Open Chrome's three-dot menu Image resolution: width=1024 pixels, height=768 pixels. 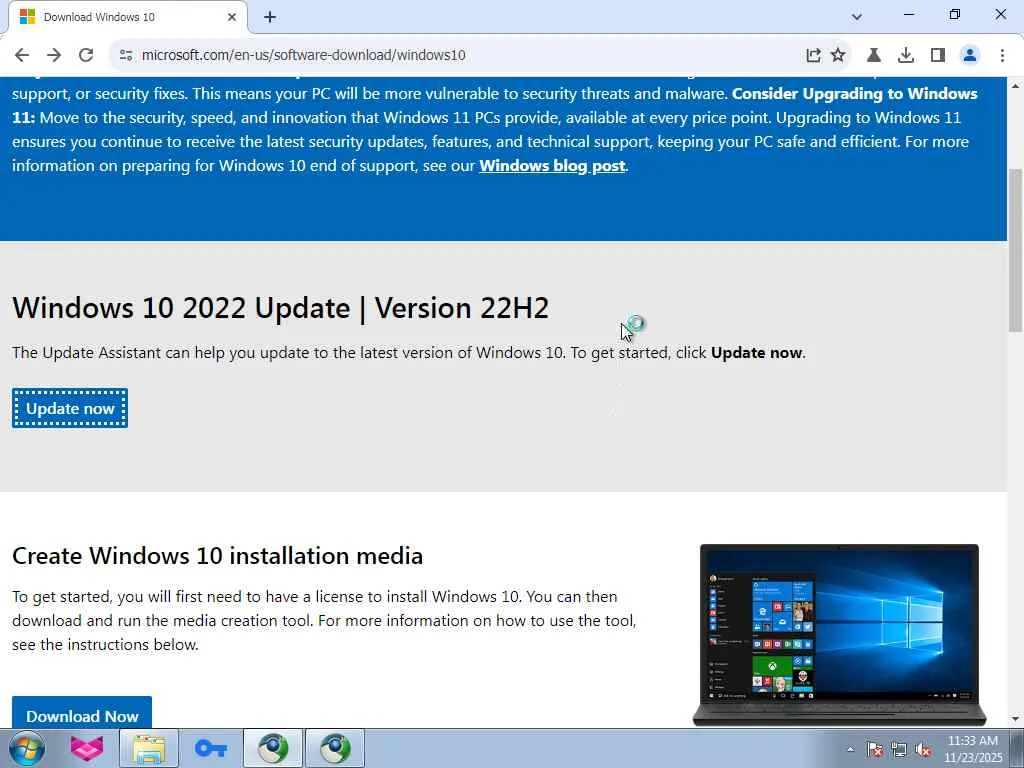pyautogui.click(x=1002, y=55)
